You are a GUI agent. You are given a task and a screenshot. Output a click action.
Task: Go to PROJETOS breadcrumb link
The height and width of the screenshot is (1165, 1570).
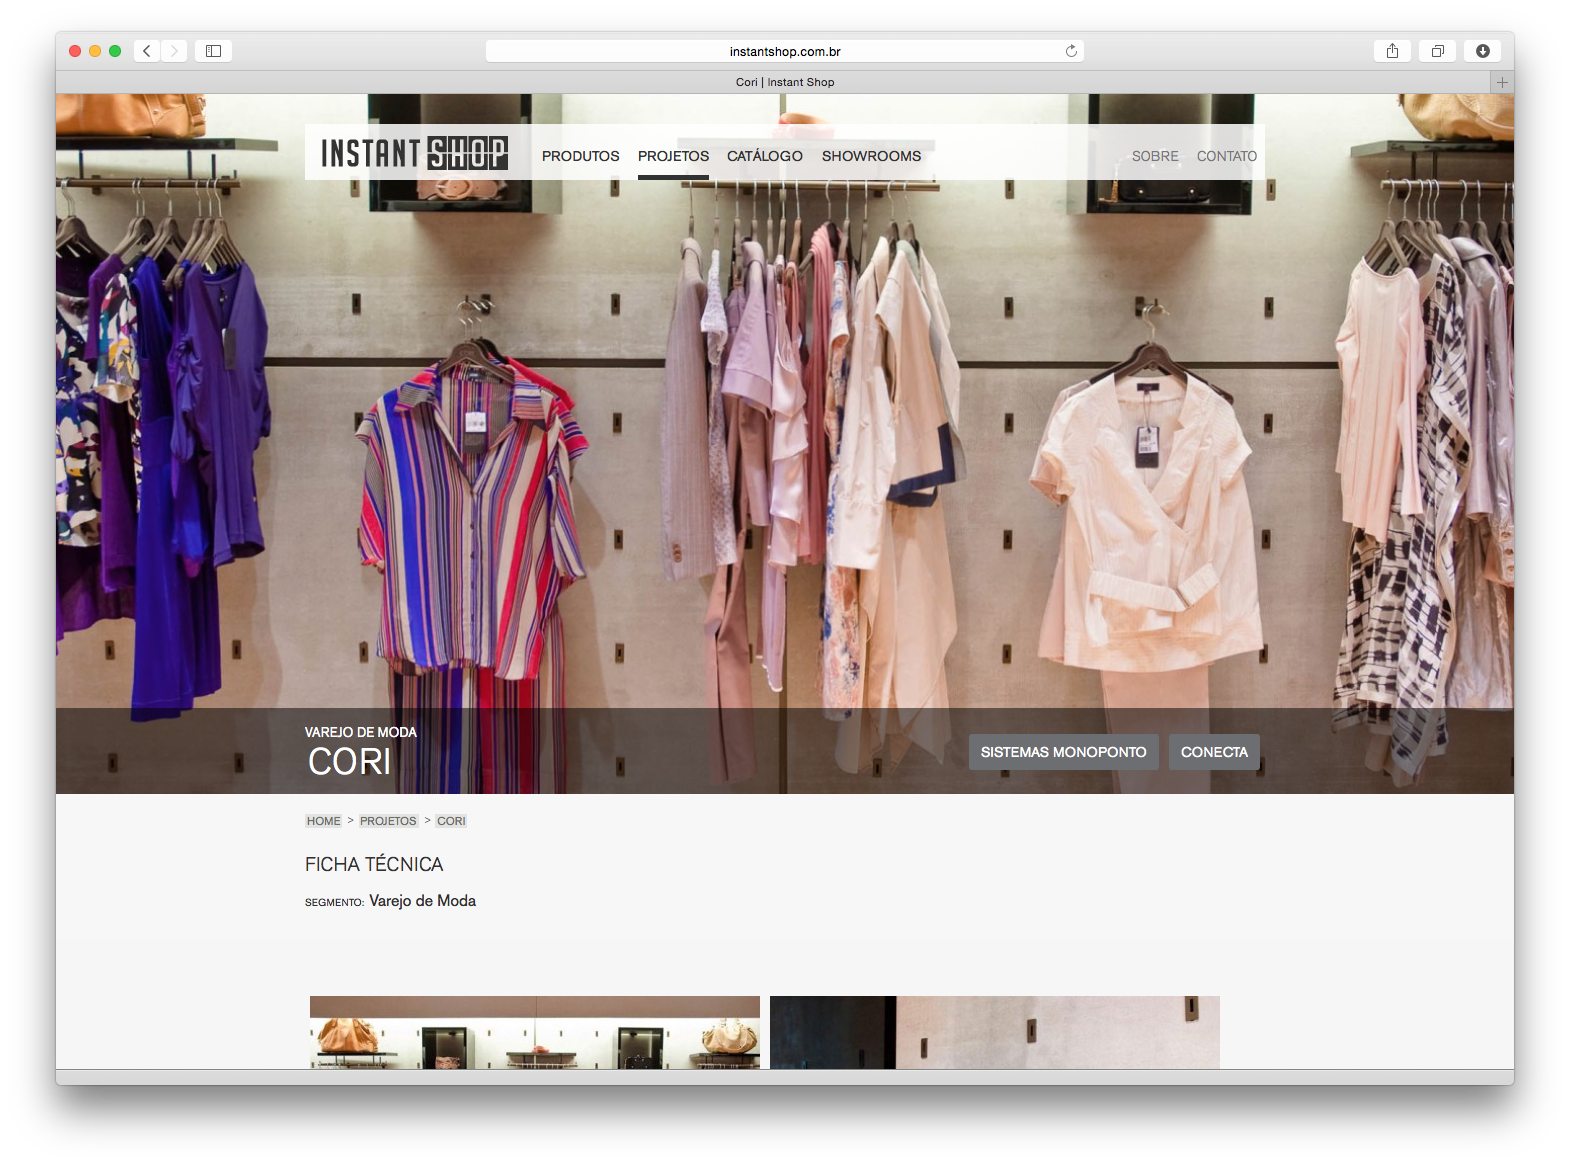pos(388,821)
